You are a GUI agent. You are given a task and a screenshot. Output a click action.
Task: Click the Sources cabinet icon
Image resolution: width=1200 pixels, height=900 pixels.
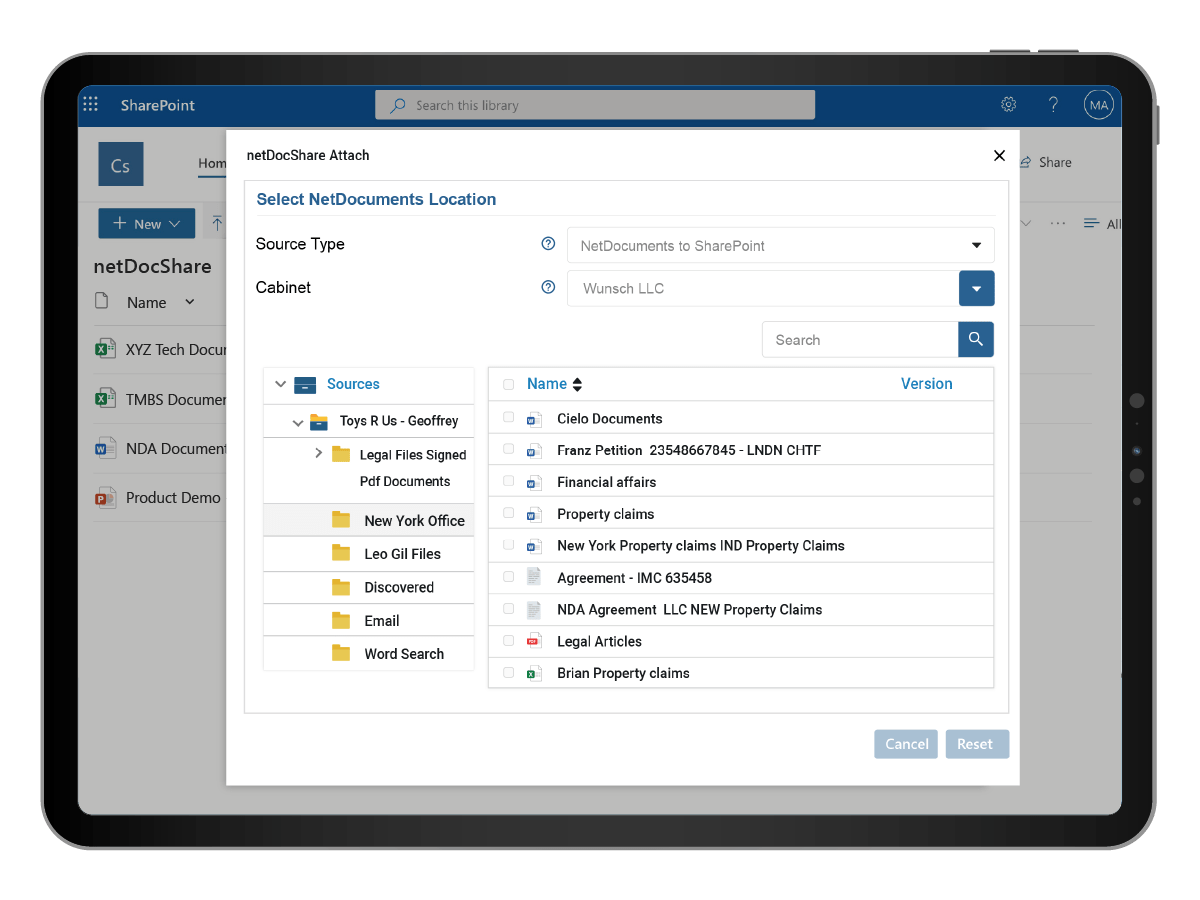(305, 384)
